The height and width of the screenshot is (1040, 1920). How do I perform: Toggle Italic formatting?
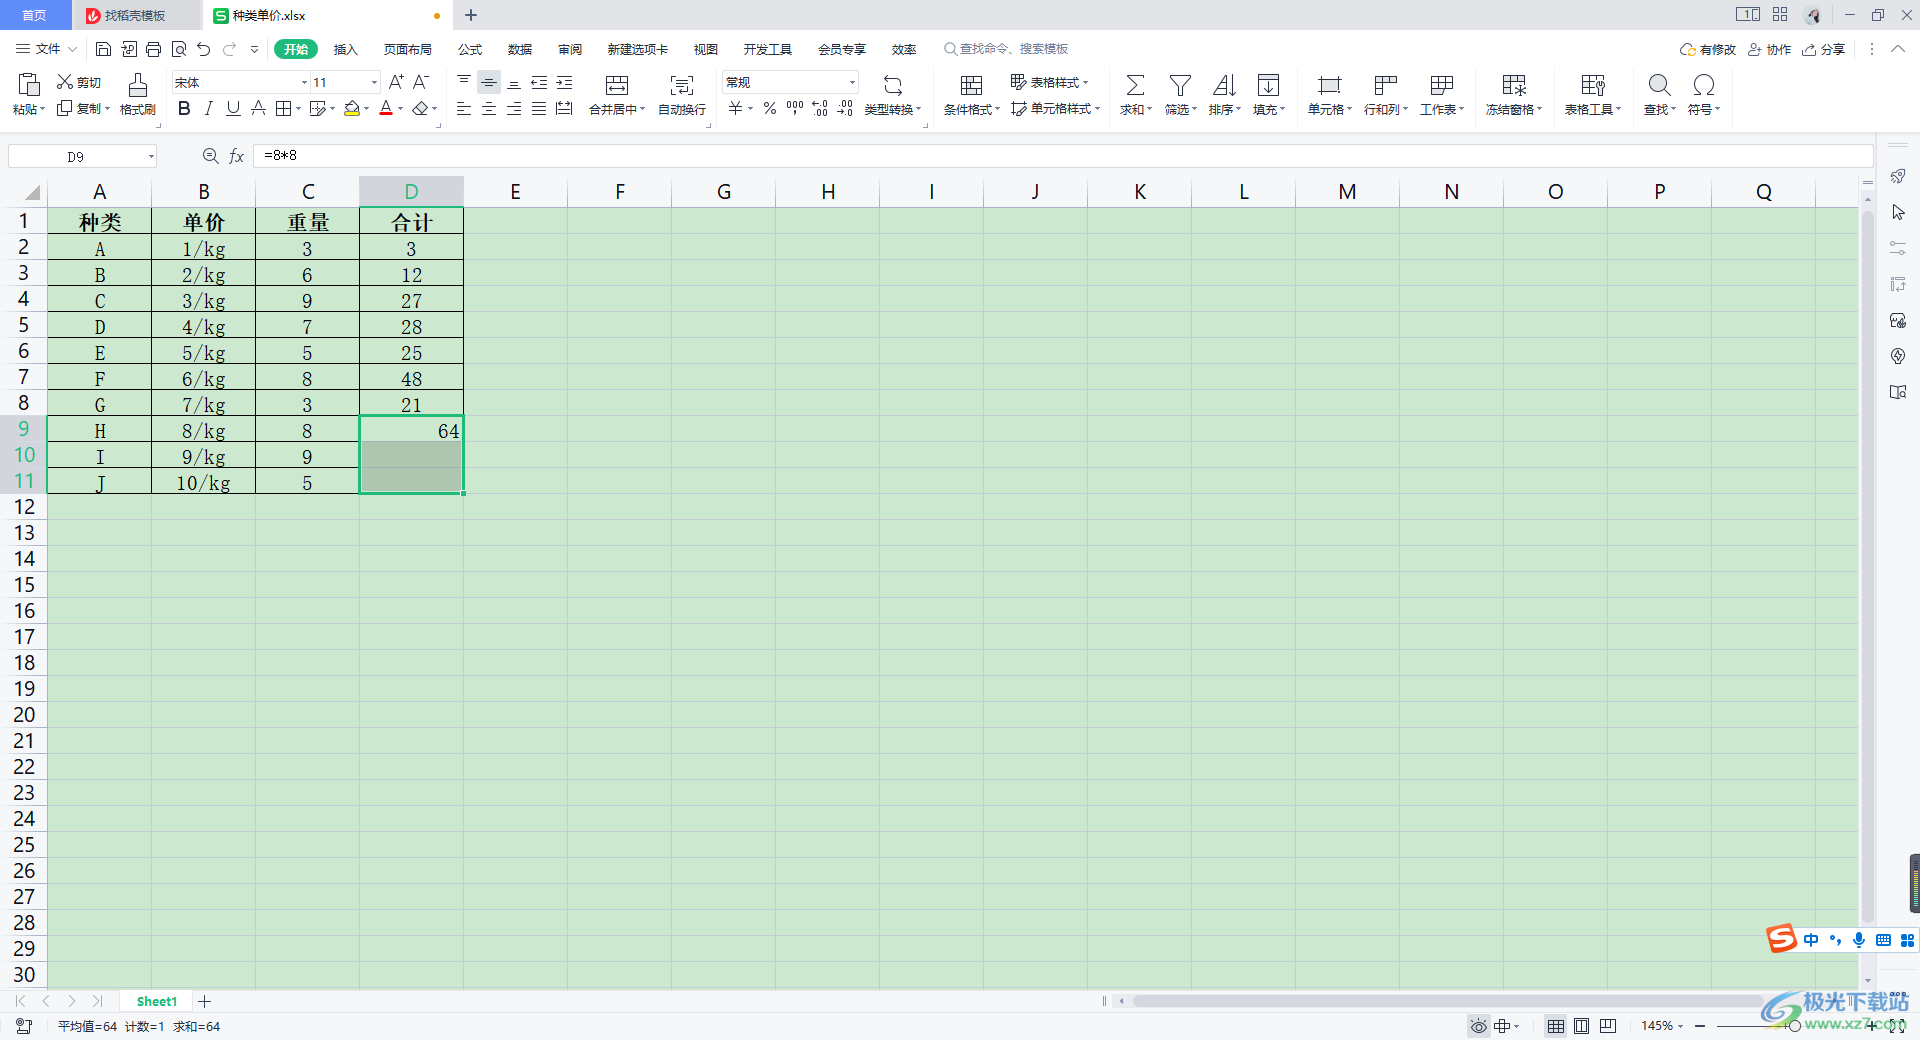[208, 108]
